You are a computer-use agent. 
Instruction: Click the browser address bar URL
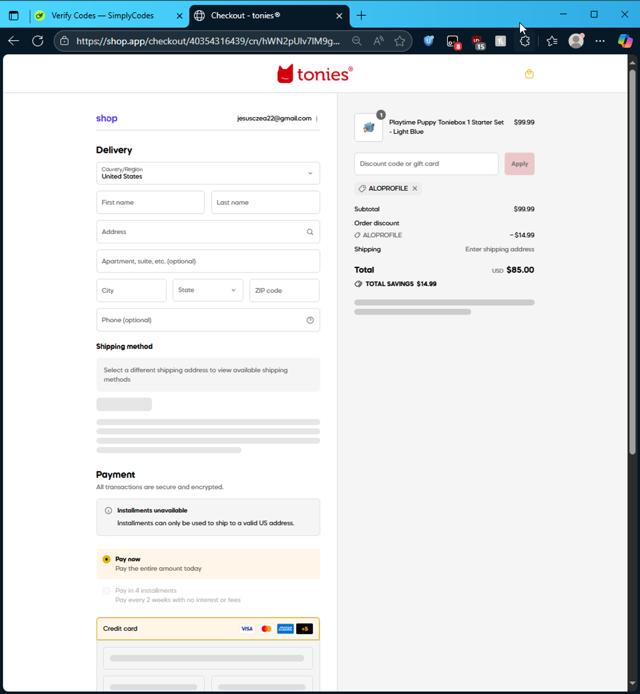tap(208, 41)
